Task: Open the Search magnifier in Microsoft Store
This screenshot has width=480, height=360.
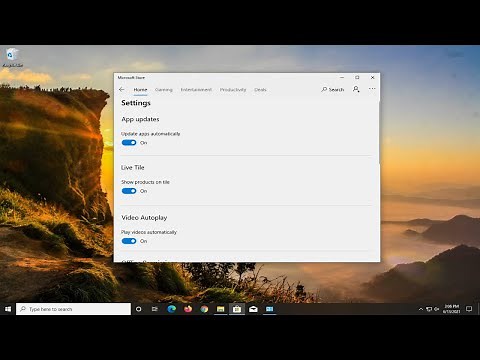Action: coord(333,89)
